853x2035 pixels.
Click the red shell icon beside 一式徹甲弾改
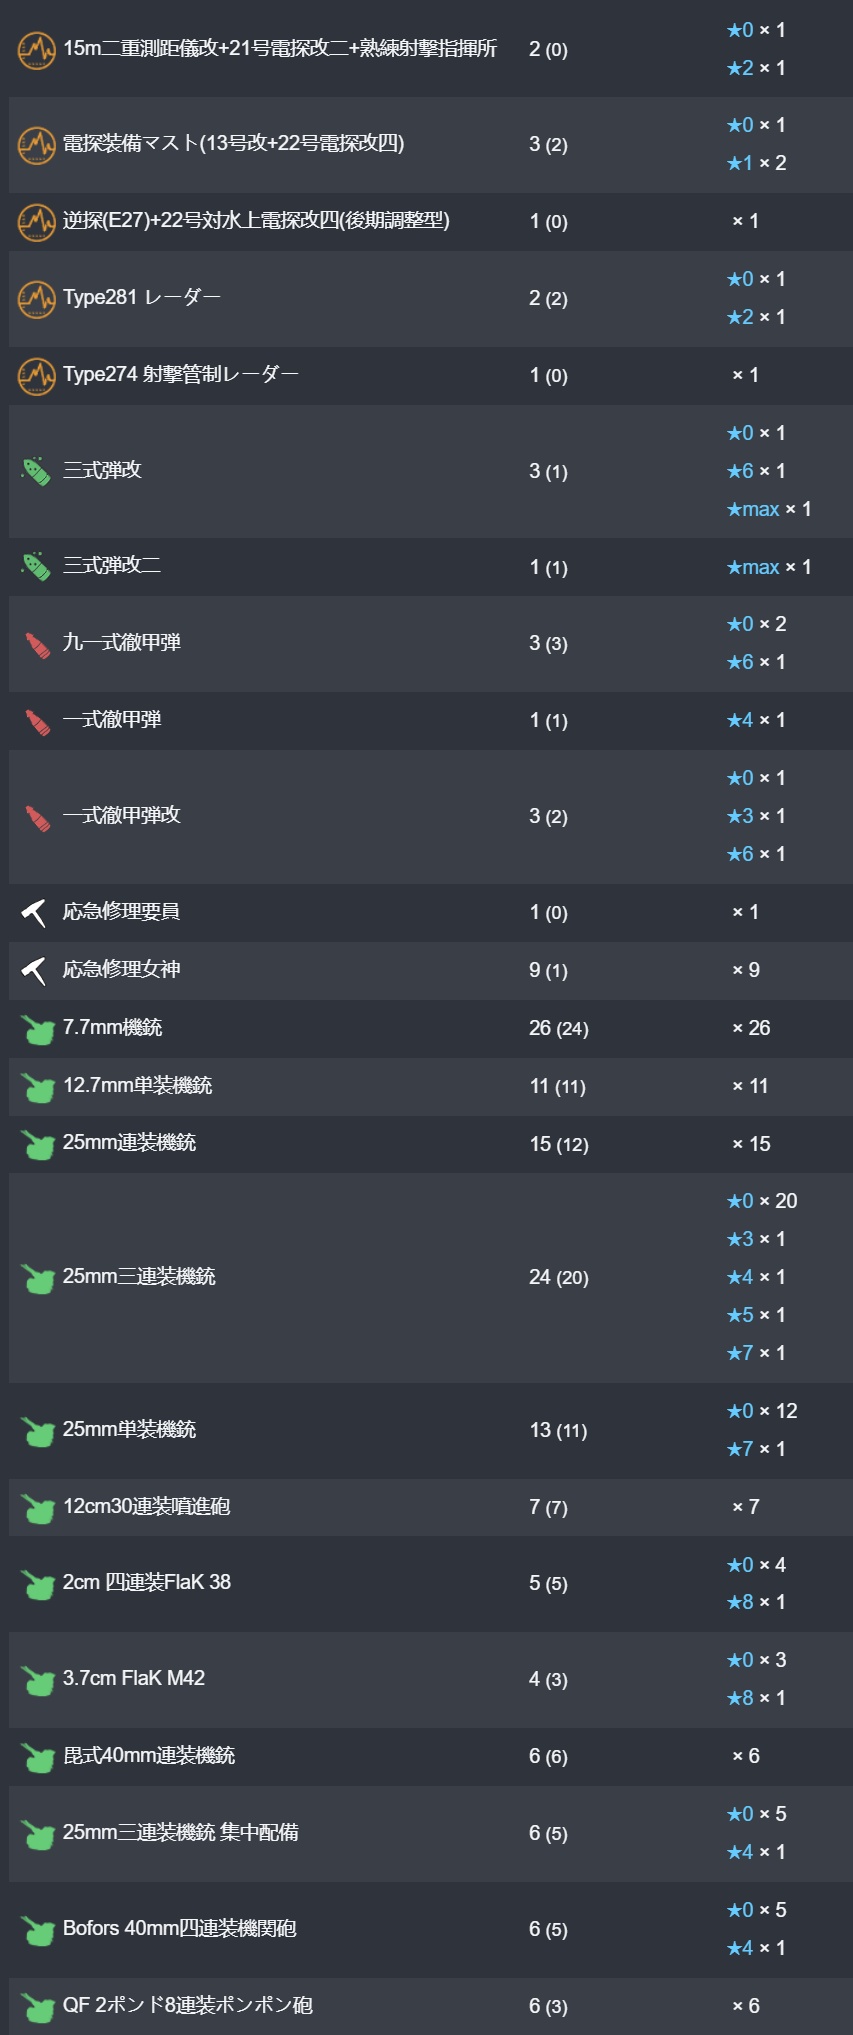pyautogui.click(x=37, y=817)
